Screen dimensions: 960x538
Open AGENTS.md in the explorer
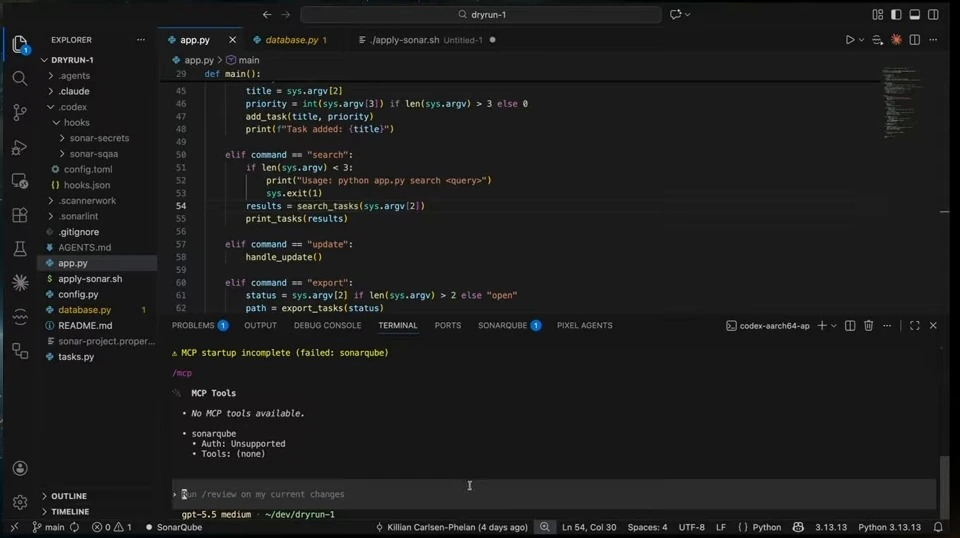pyautogui.click(x=84, y=247)
